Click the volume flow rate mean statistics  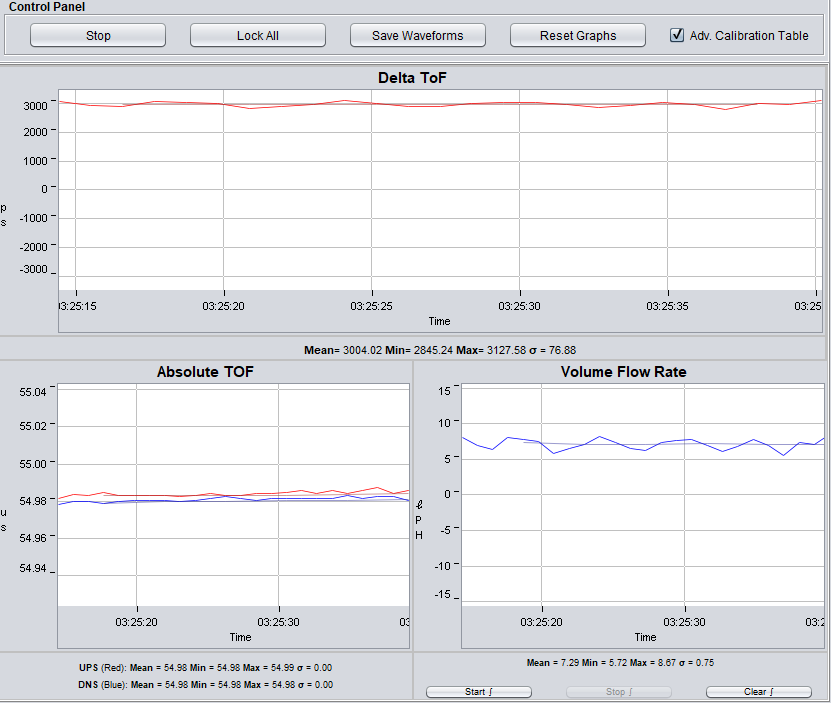click(621, 662)
